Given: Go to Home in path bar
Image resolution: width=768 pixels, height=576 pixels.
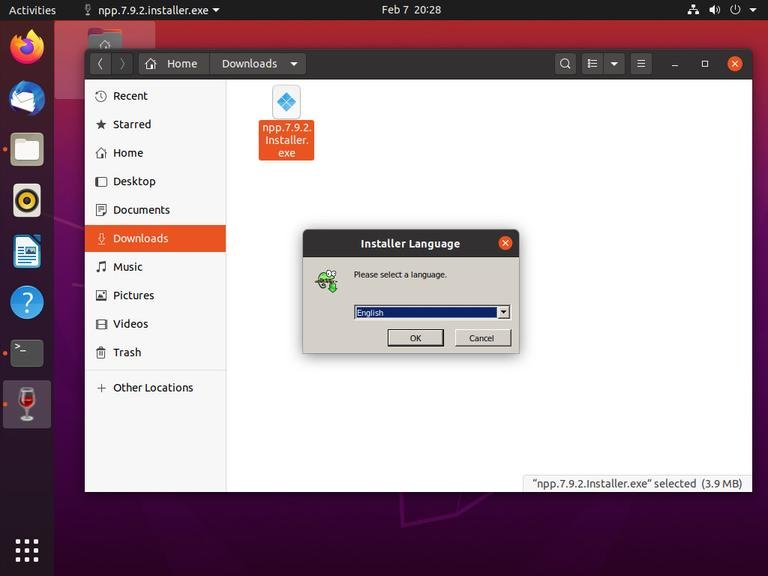Looking at the screenshot, I should coord(171,63).
